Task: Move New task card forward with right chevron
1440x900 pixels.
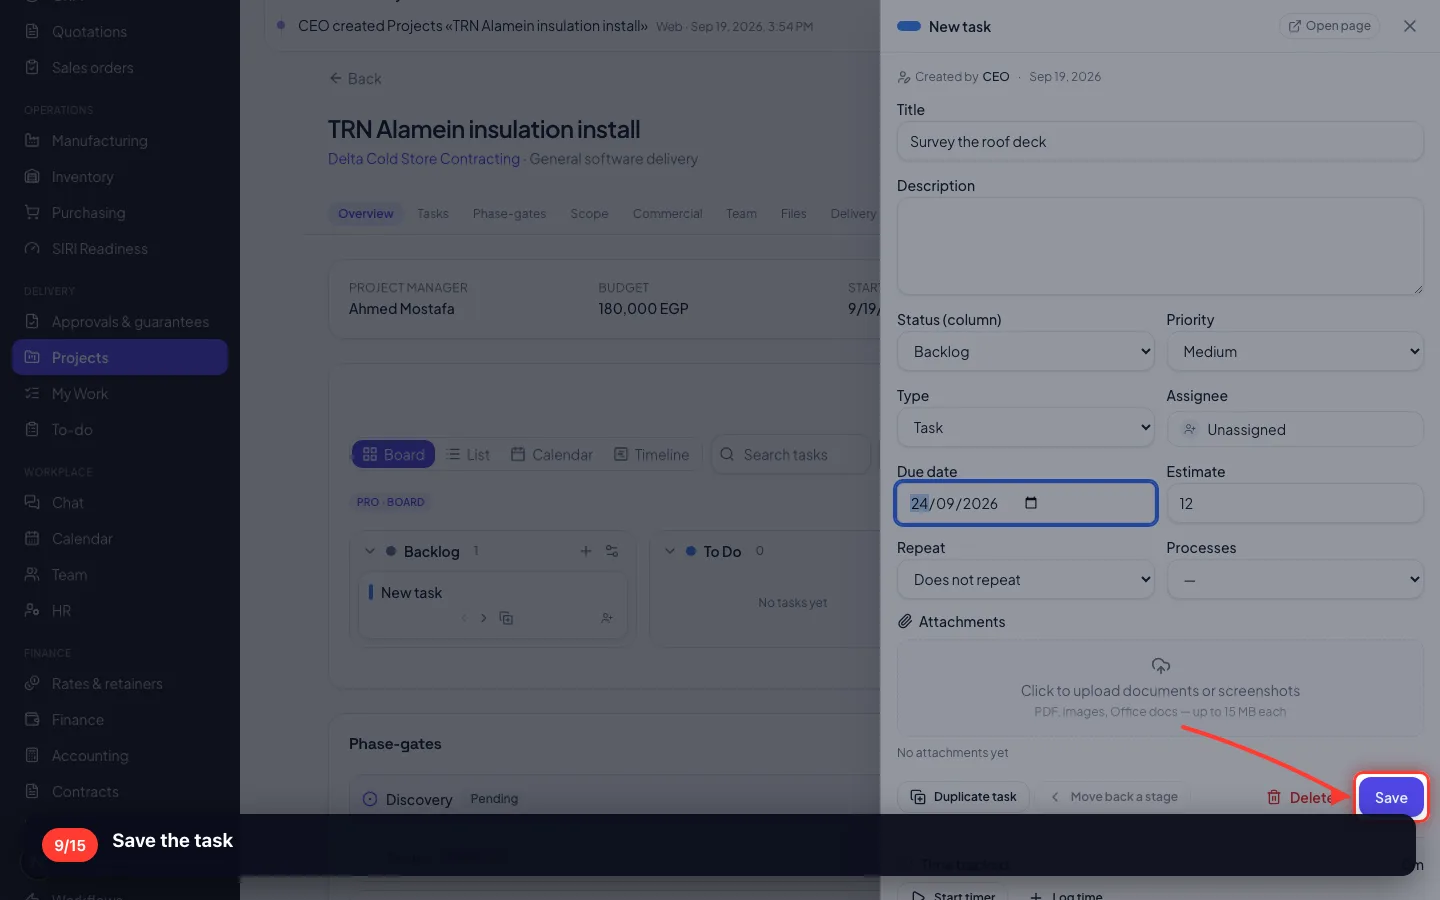Action: (x=484, y=618)
